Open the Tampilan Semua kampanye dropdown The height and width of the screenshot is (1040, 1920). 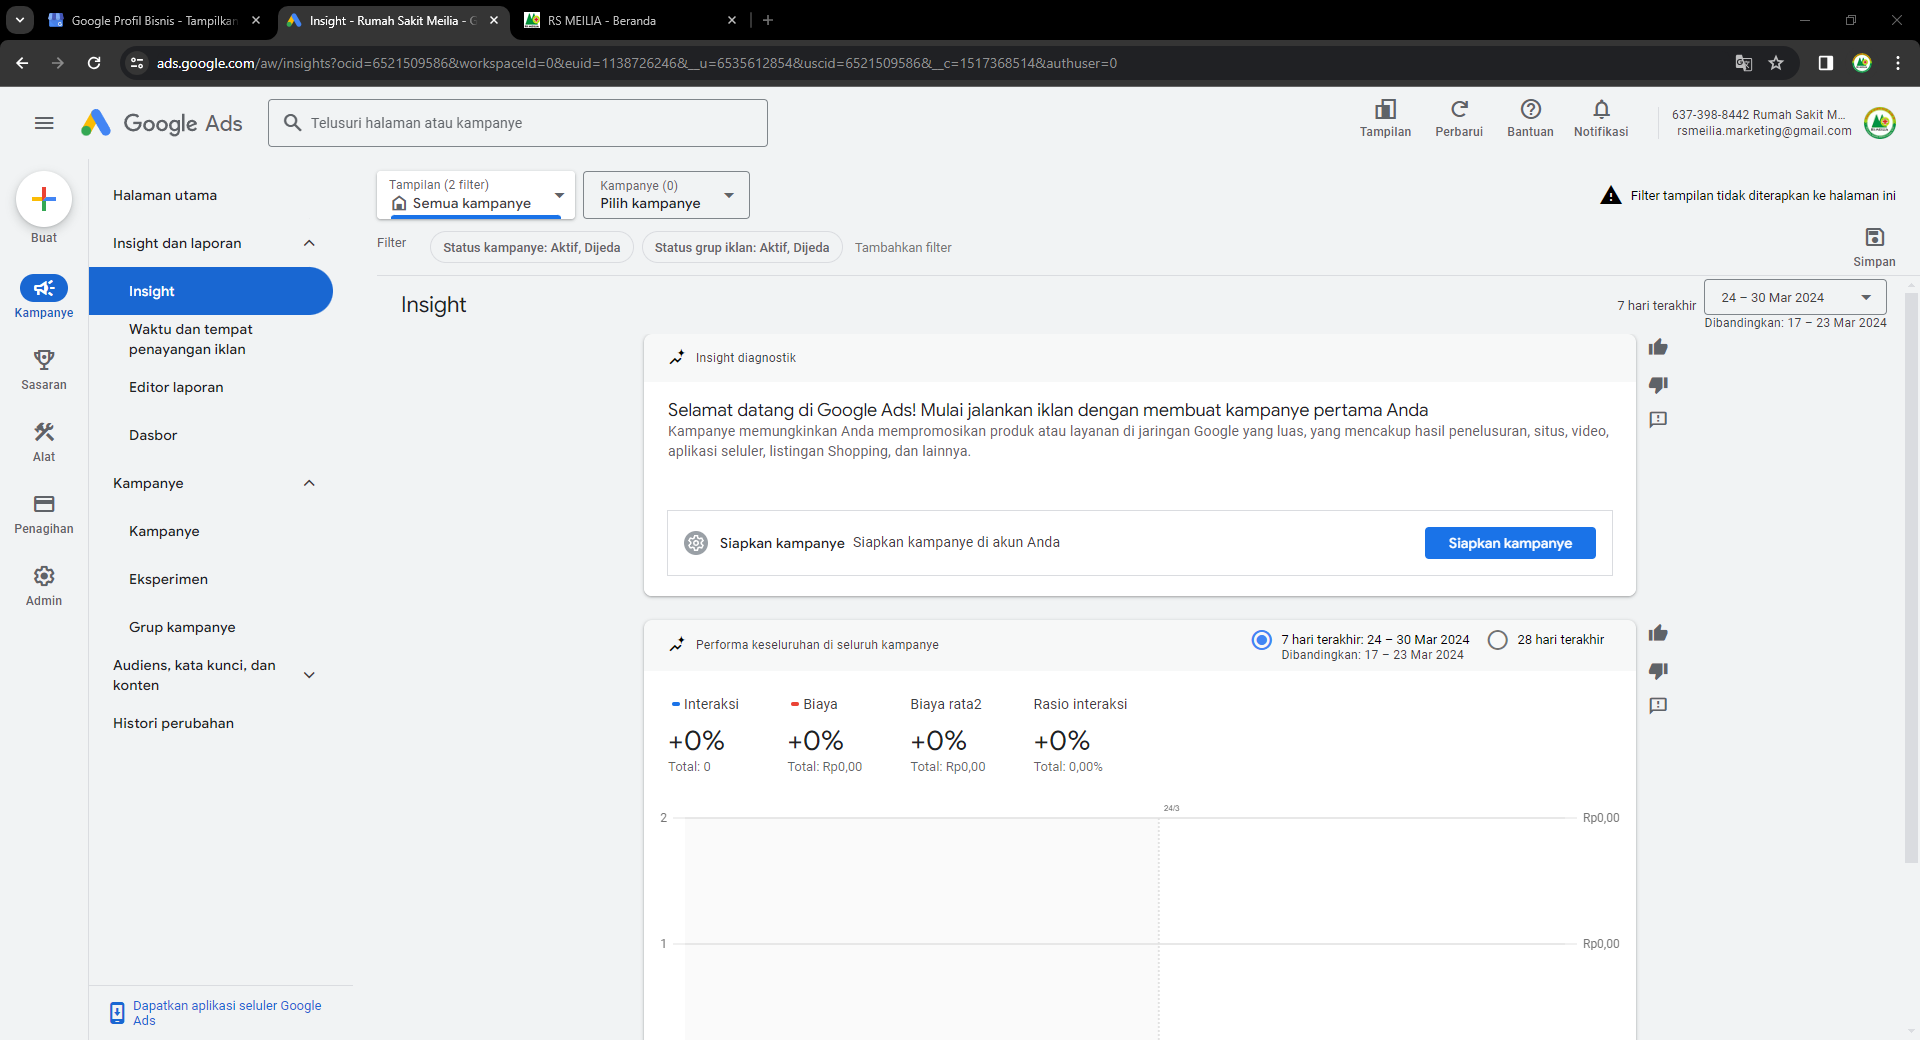tap(476, 195)
